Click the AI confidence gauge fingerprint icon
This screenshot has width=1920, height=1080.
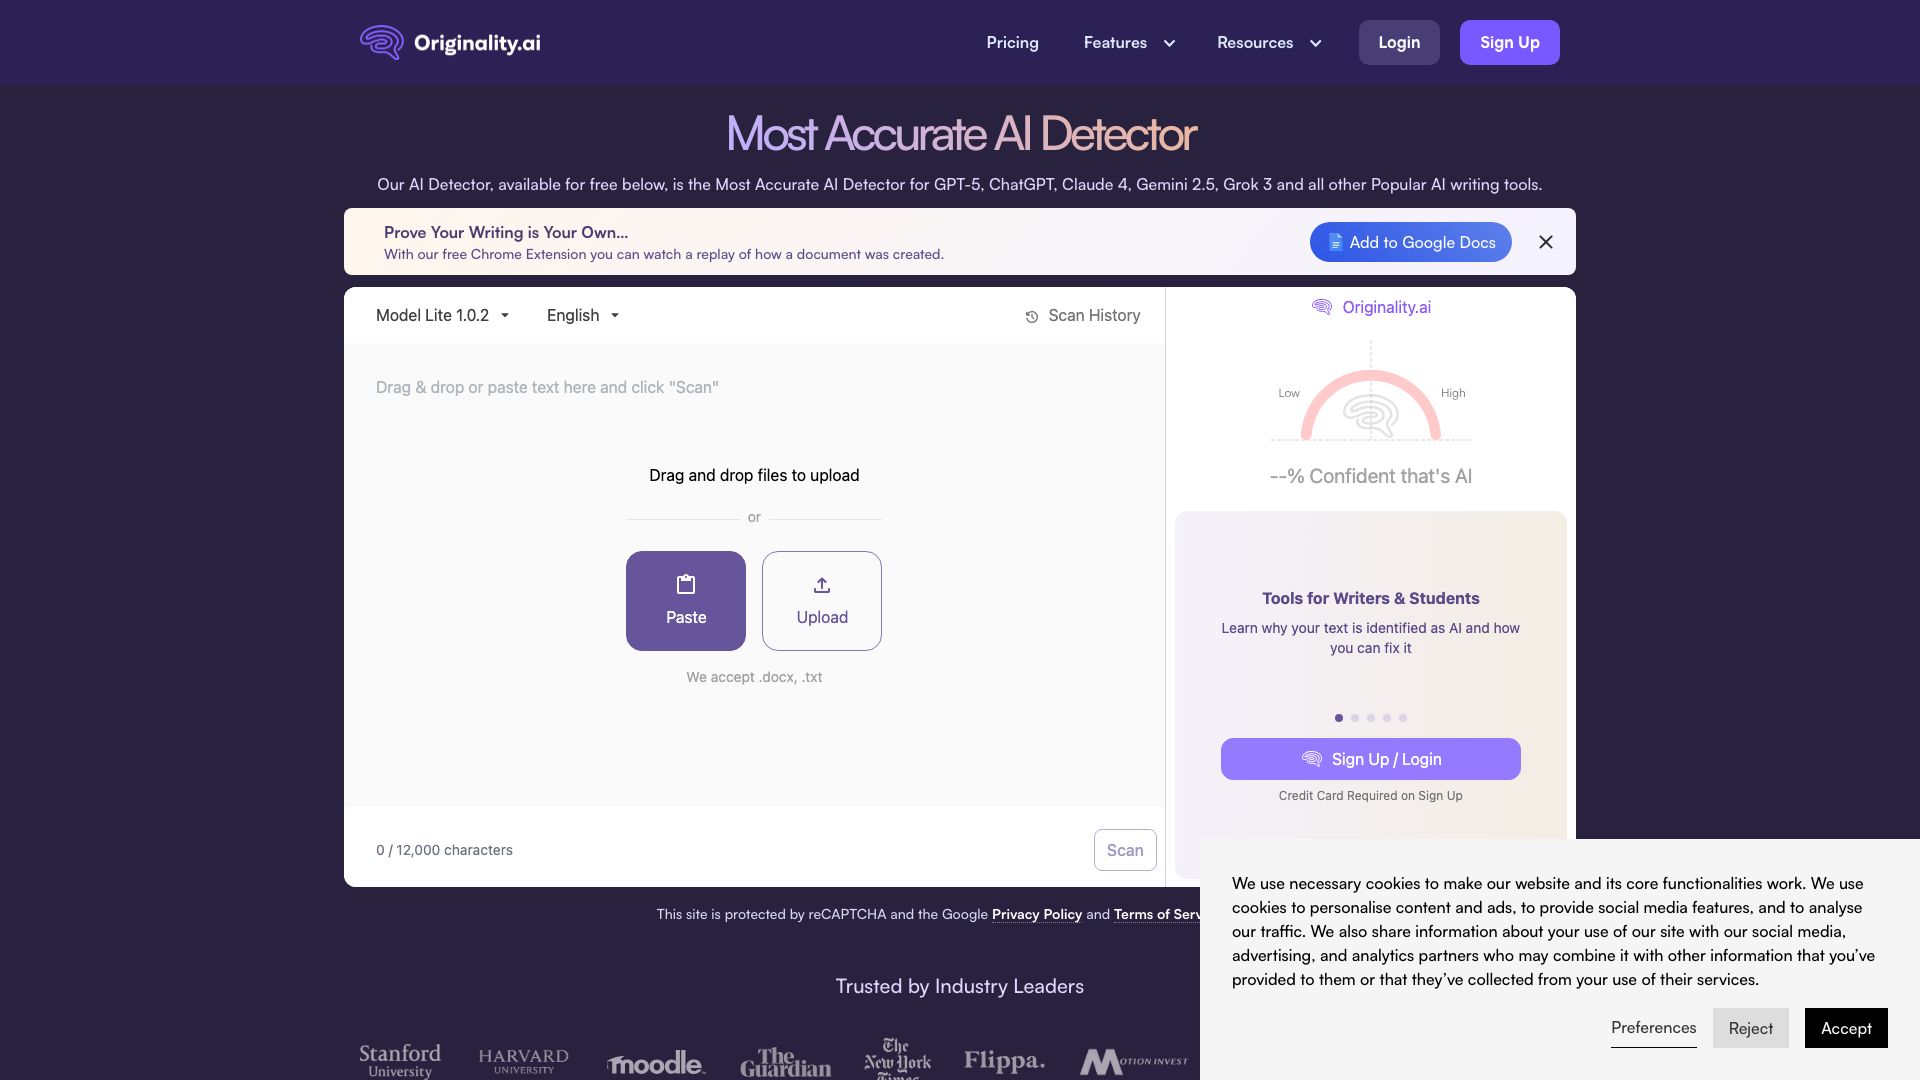[1370, 415]
